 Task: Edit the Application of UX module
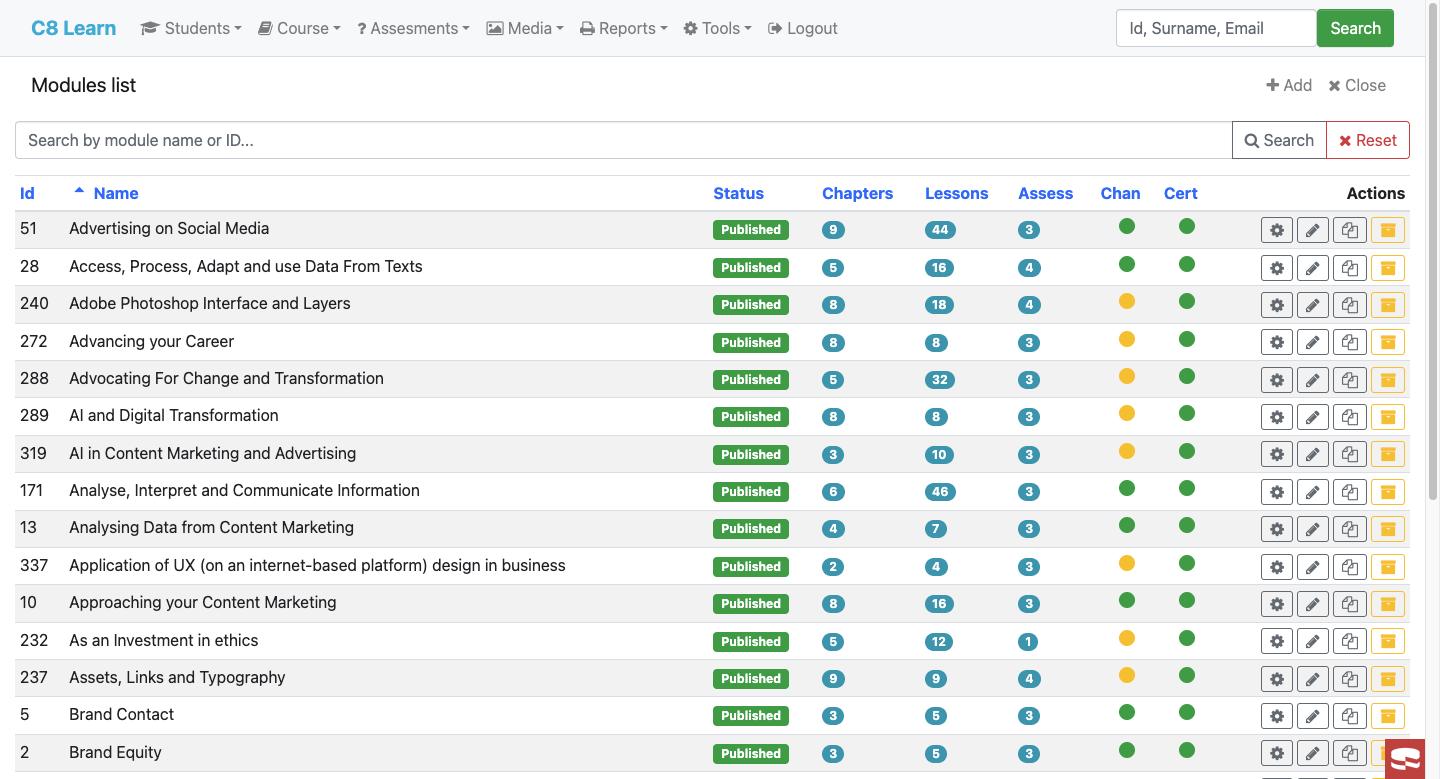[x=1313, y=567]
